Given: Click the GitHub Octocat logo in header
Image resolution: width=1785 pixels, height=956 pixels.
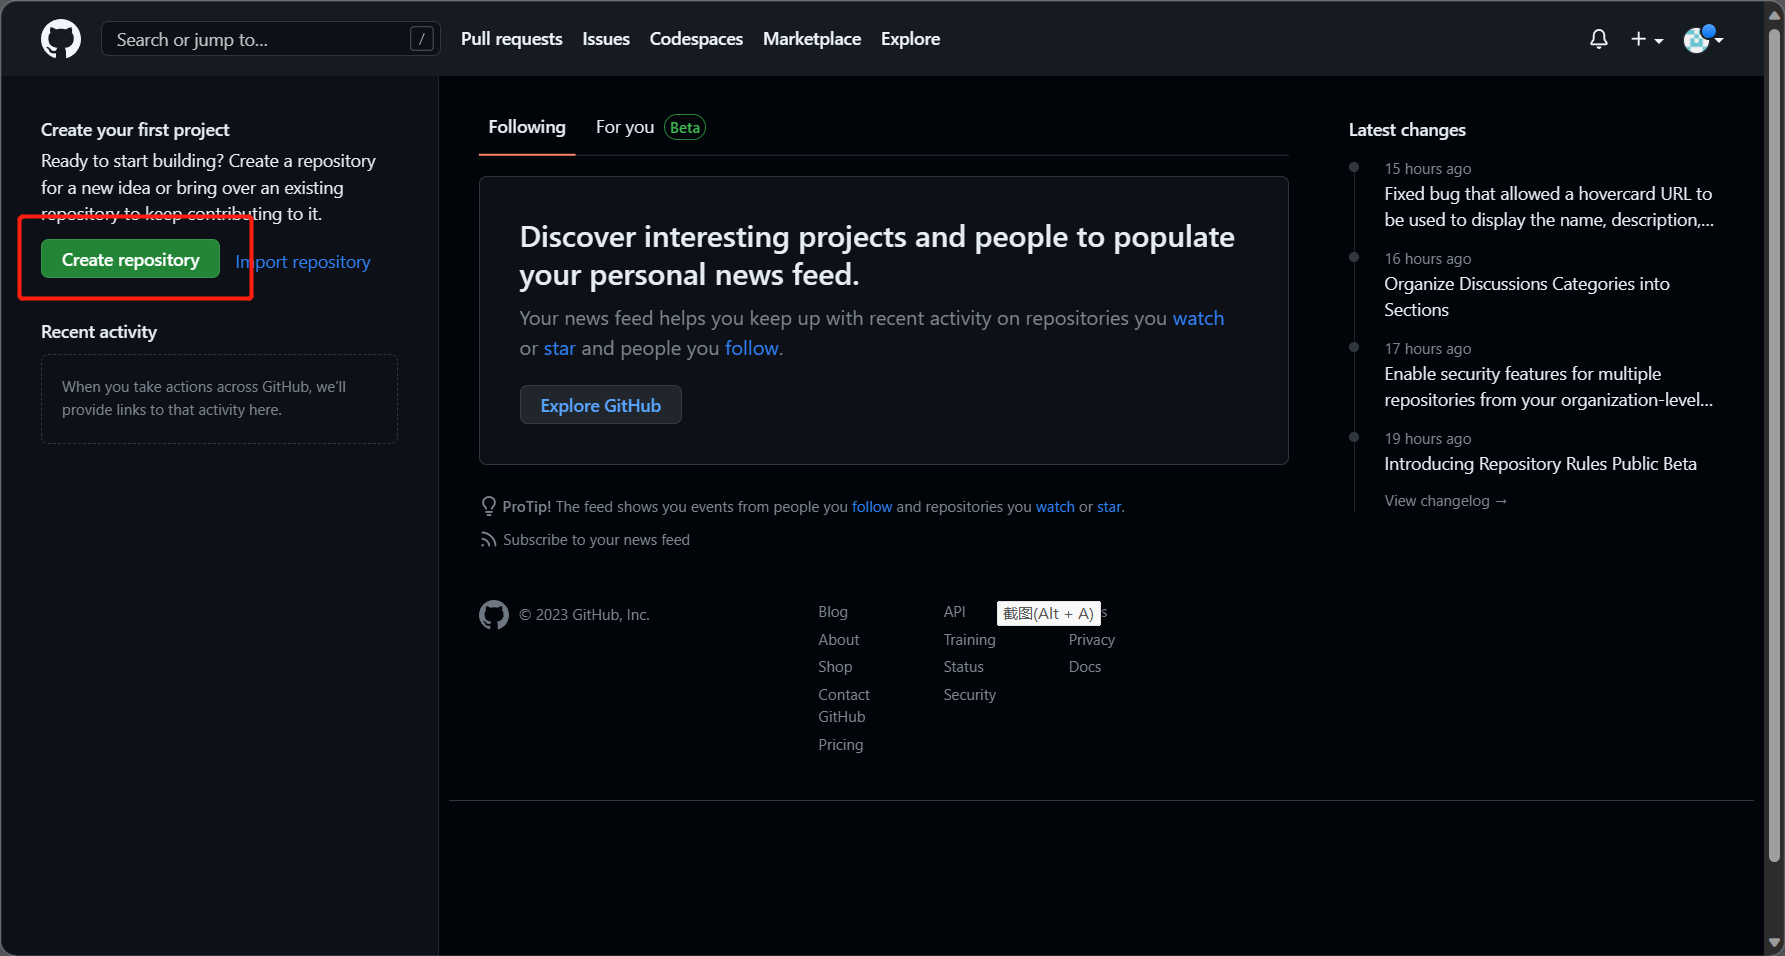Looking at the screenshot, I should pyautogui.click(x=61, y=39).
